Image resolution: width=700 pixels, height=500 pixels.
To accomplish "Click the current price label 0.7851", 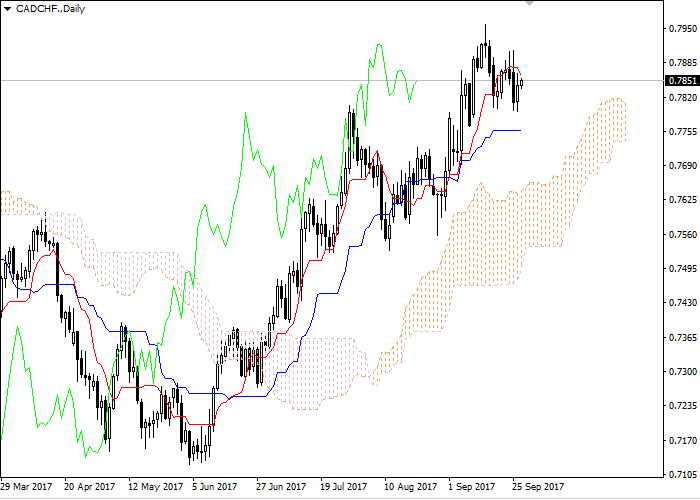I will [682, 81].
